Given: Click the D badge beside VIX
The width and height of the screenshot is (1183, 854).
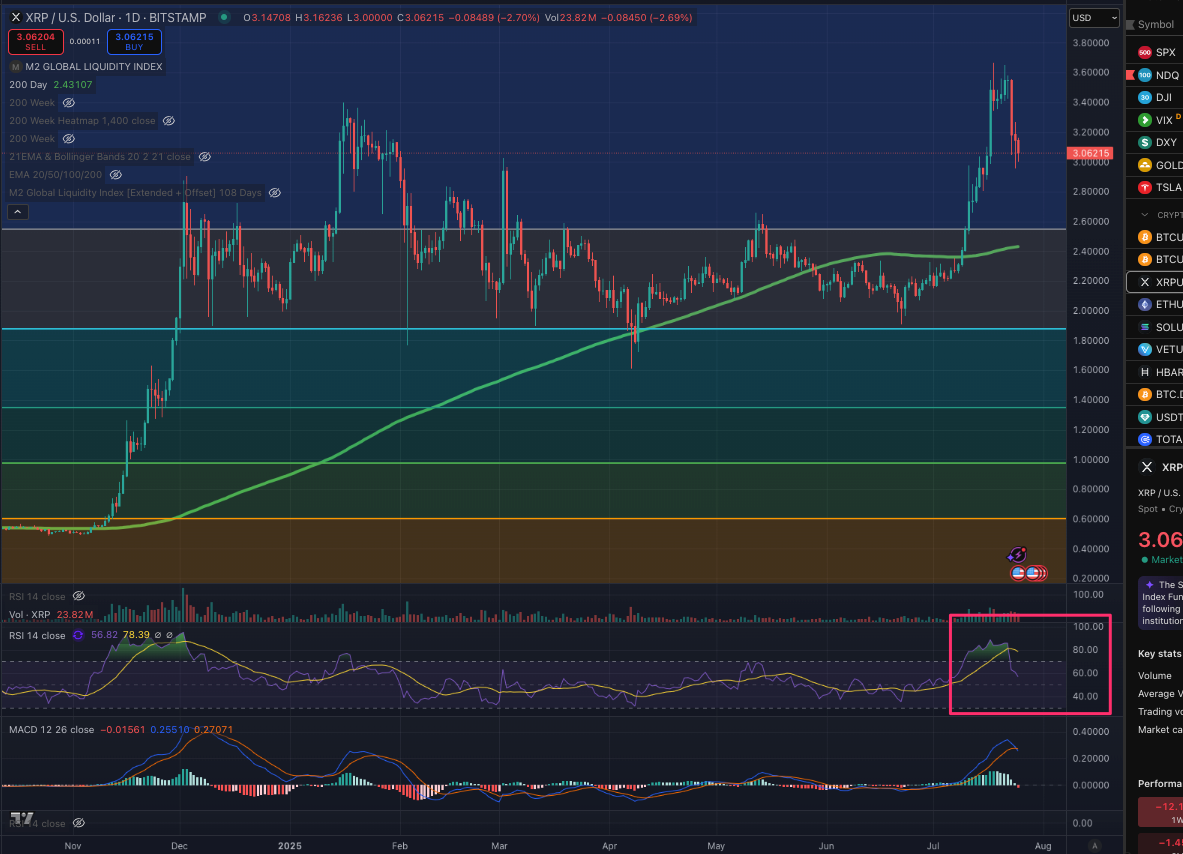Looking at the screenshot, I should coord(1178,116).
